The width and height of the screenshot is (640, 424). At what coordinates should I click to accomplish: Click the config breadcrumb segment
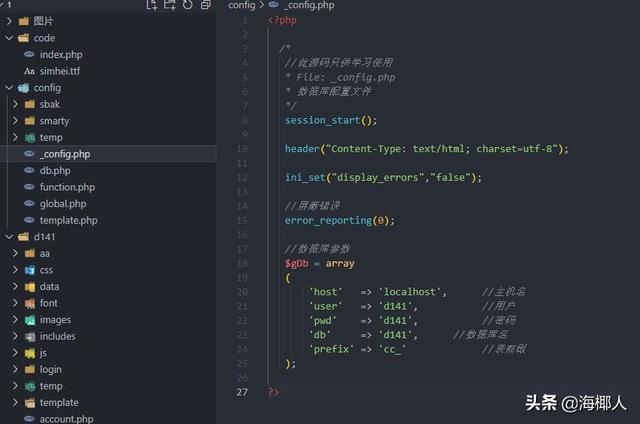242,5
